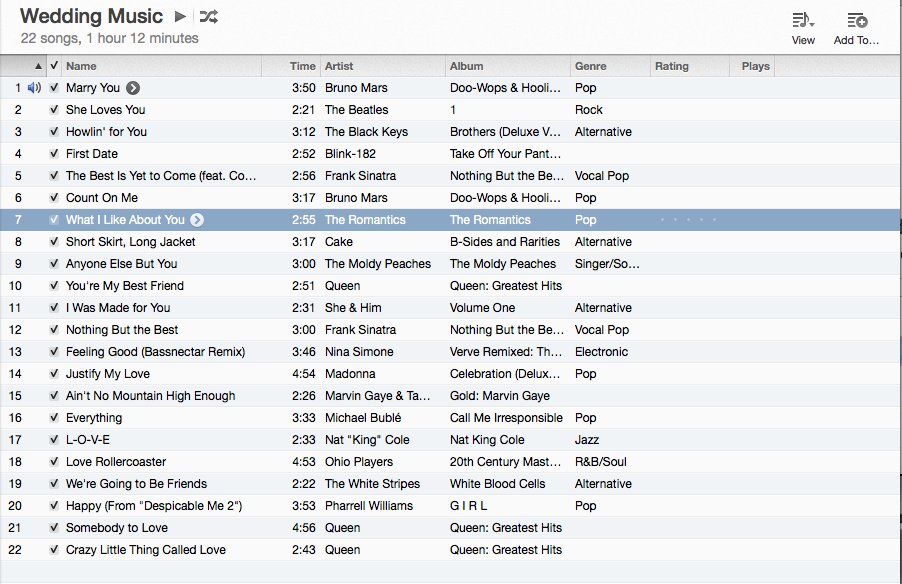Select The Best Is Yet to Come
The image size is (902, 584).
[161, 176]
